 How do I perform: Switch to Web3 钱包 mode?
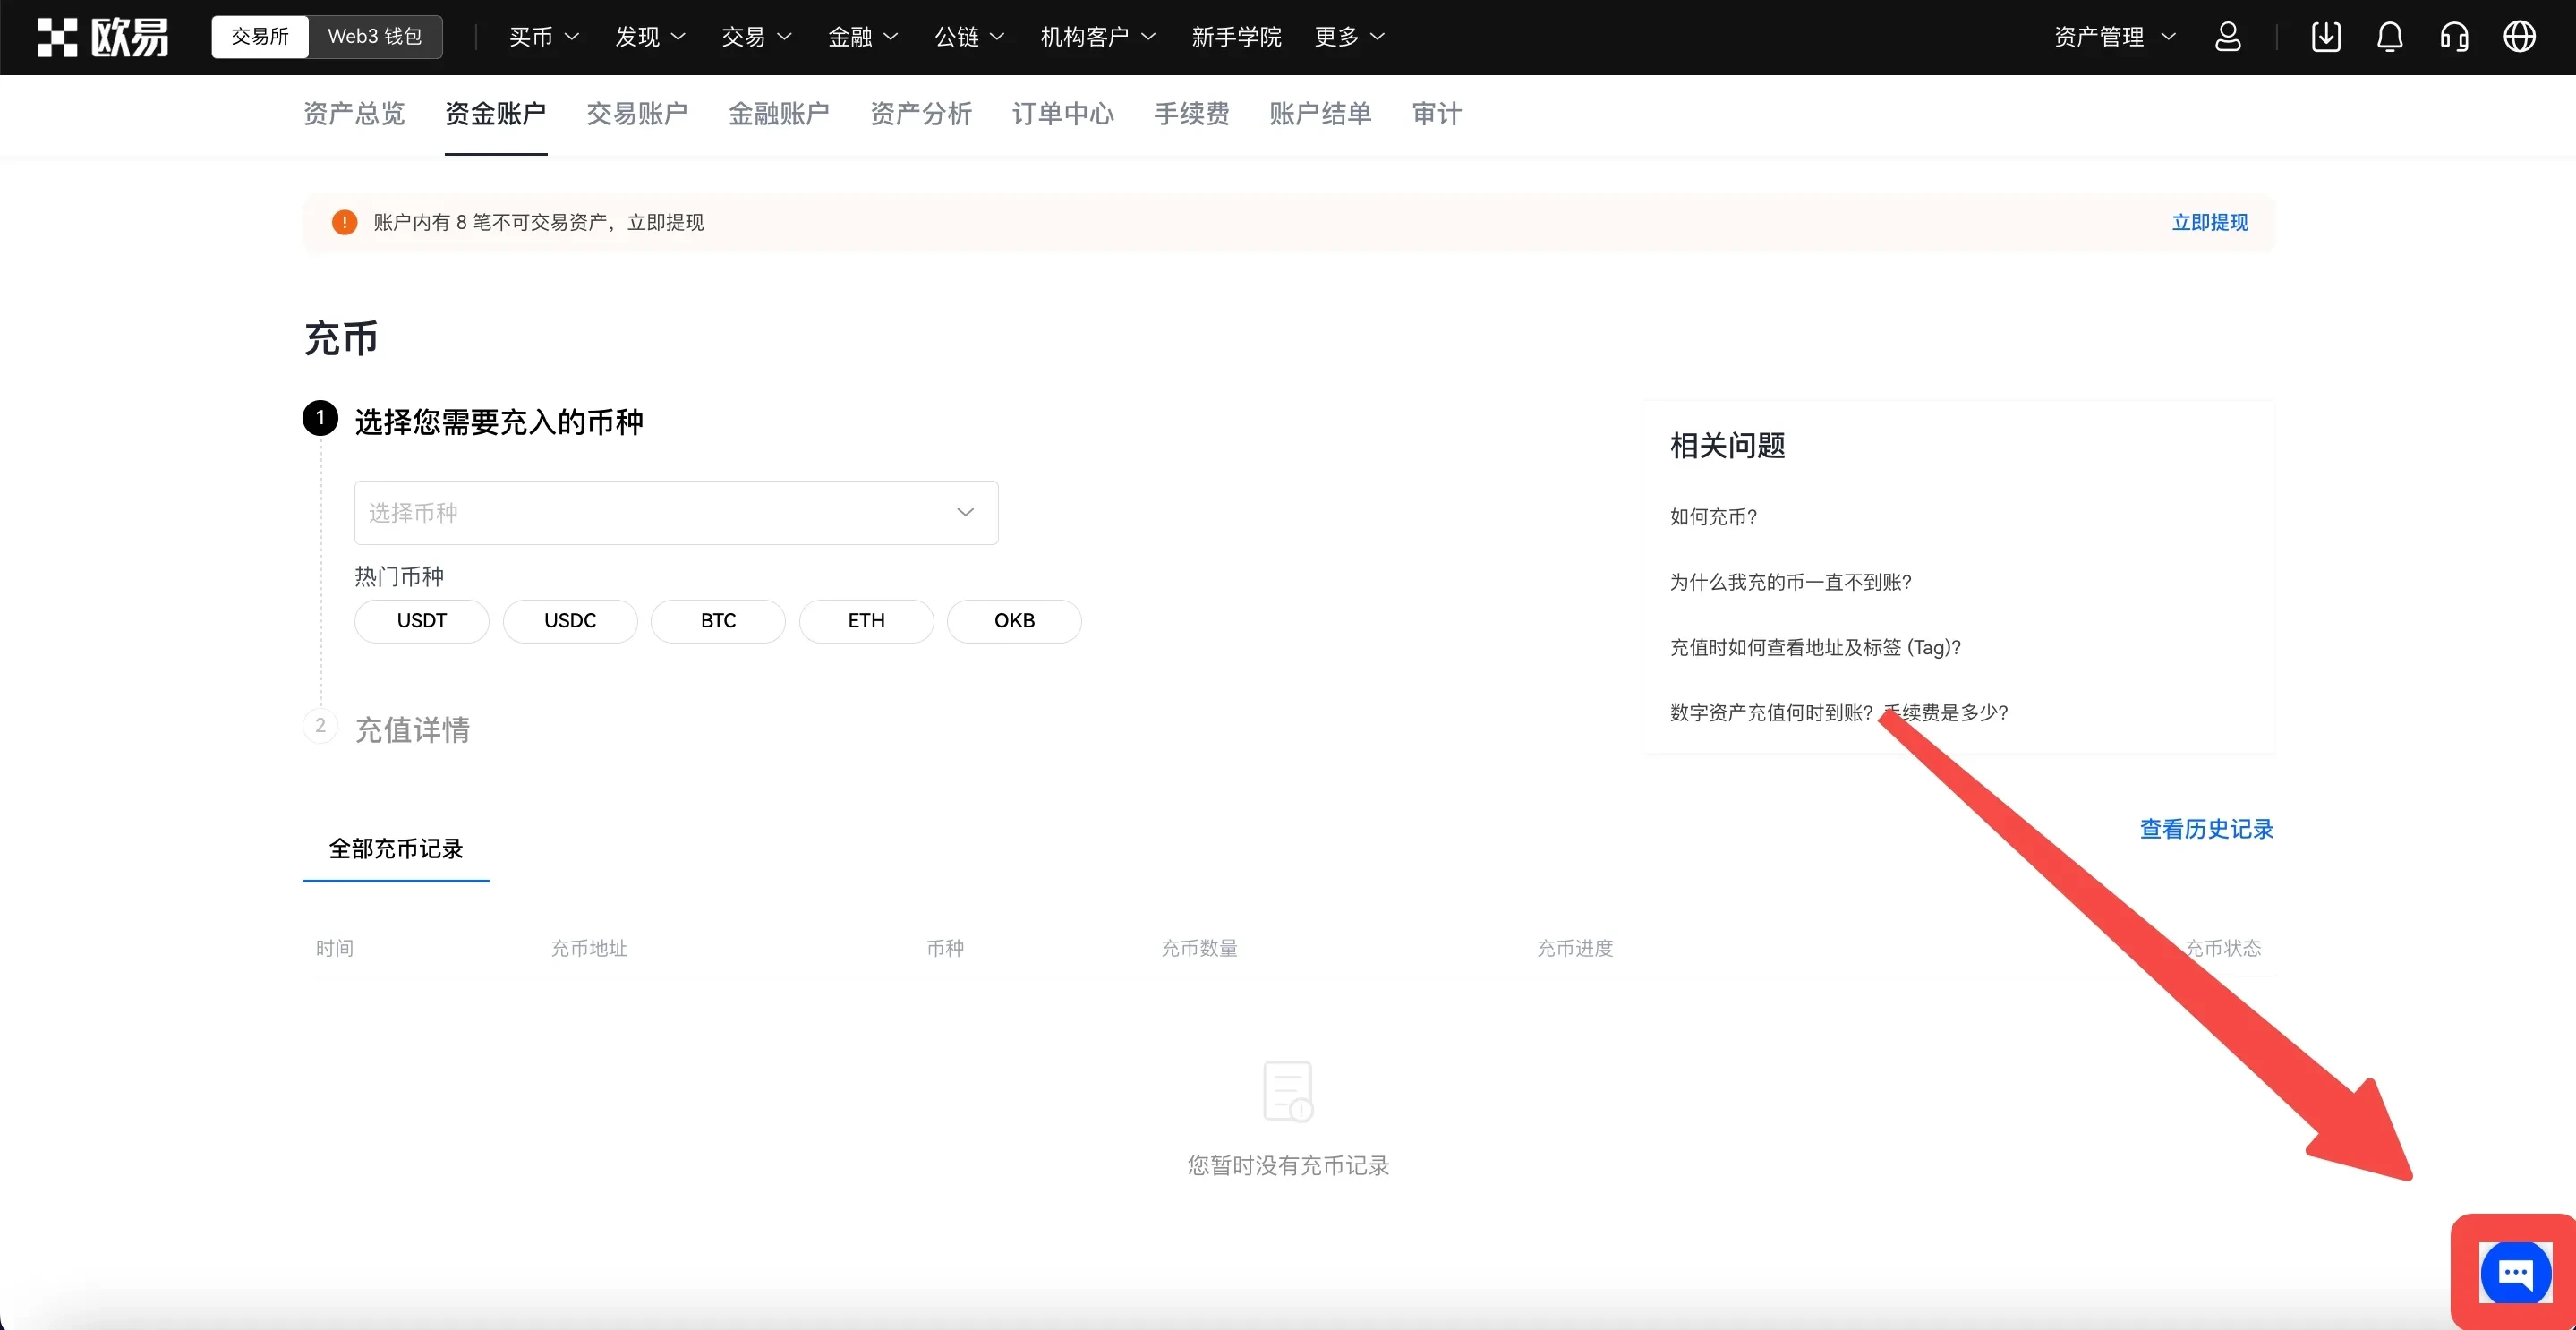(x=375, y=36)
